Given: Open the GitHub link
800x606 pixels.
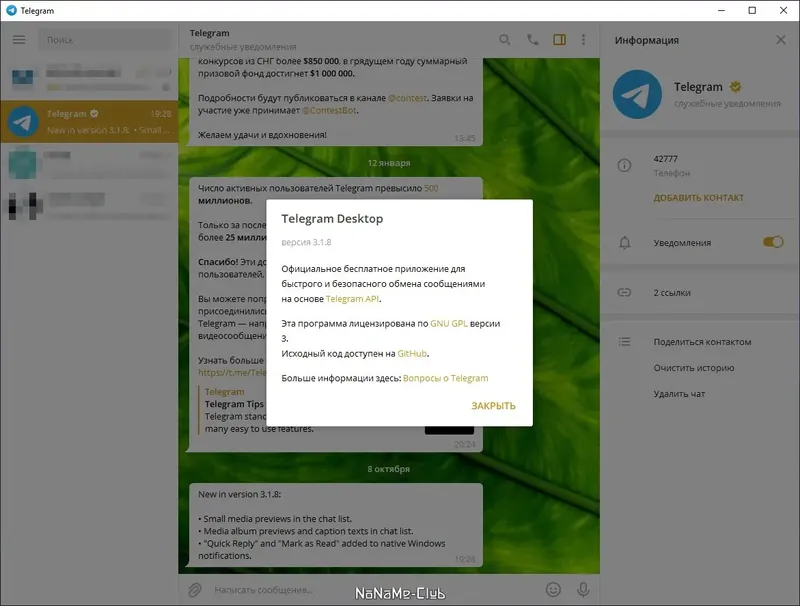Looking at the screenshot, I should tap(412, 354).
